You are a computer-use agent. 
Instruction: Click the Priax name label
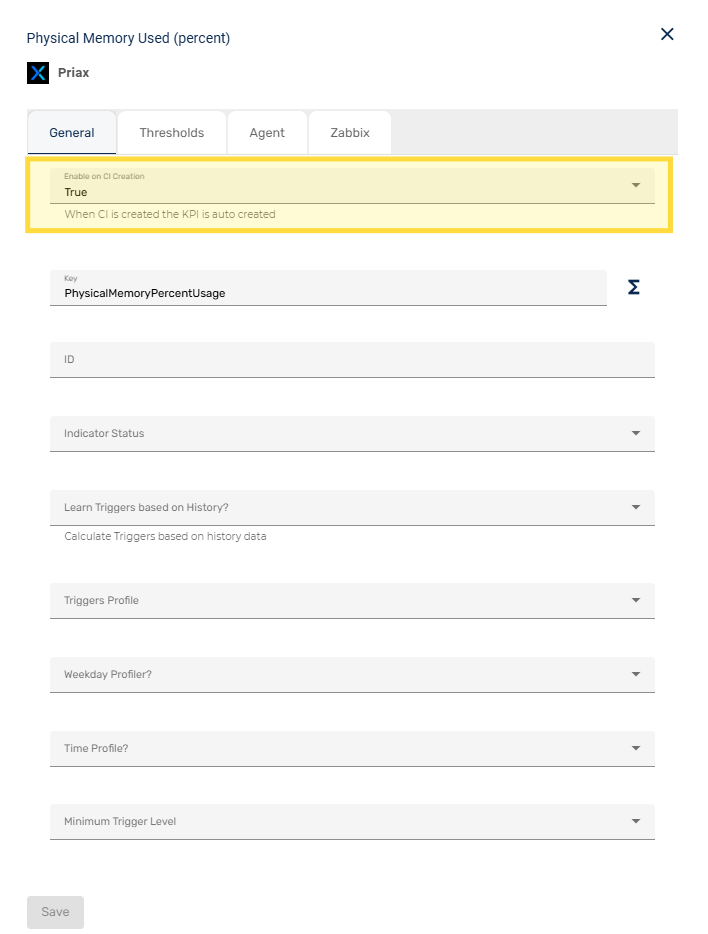click(73, 73)
